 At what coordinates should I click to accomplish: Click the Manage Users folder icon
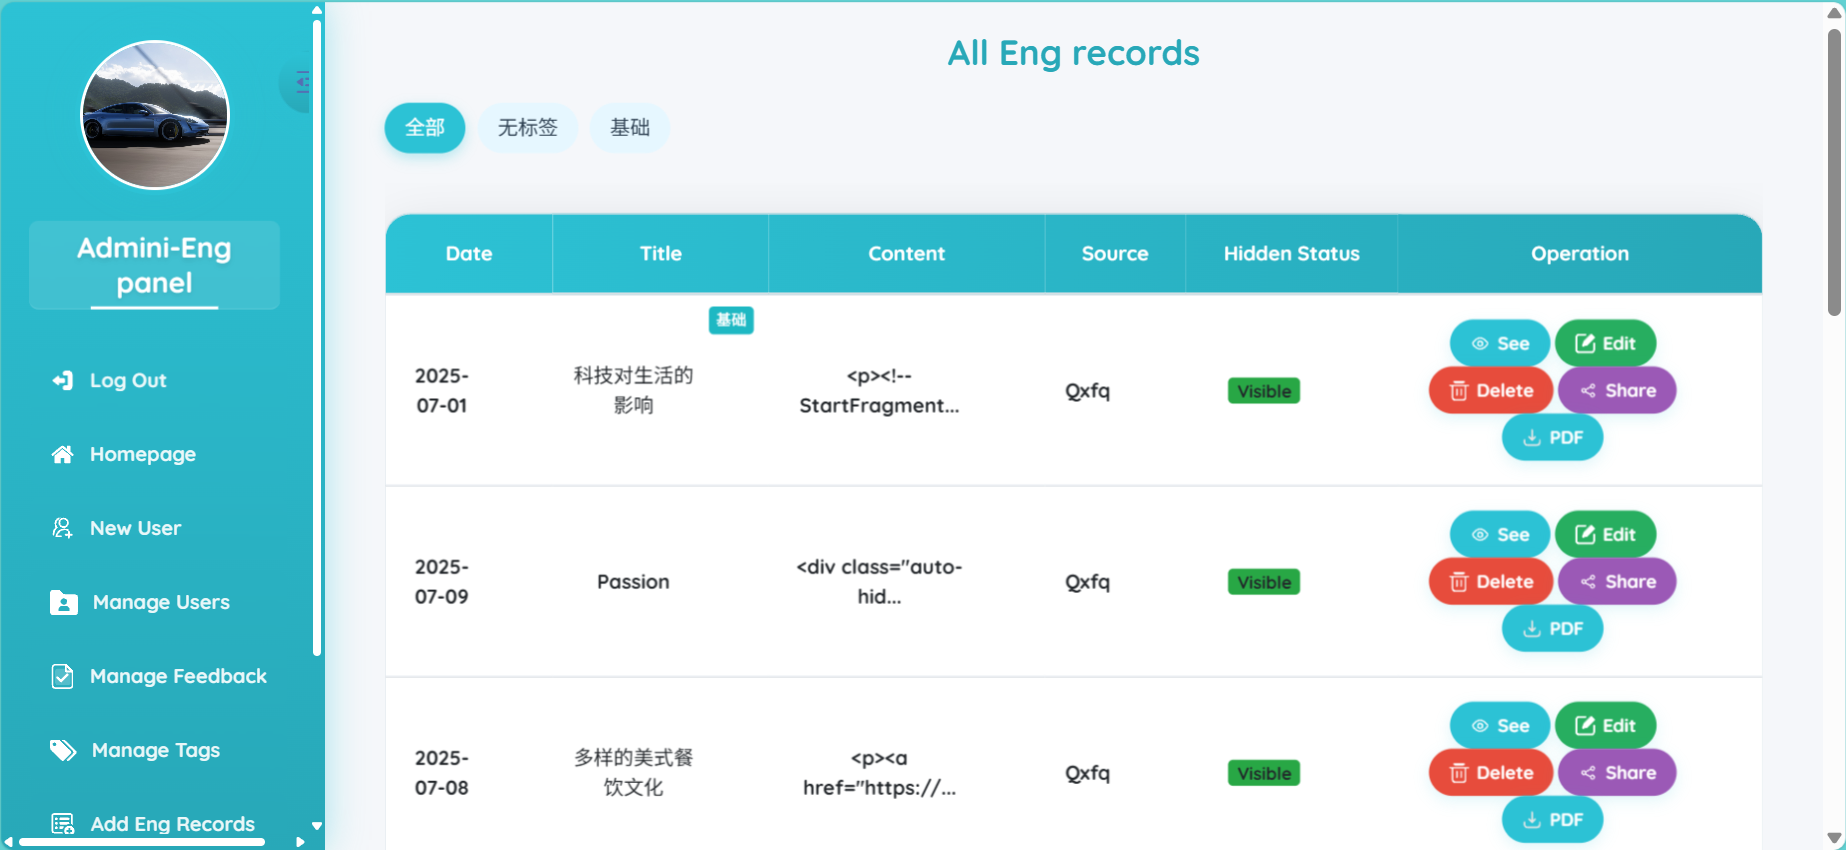tap(63, 602)
